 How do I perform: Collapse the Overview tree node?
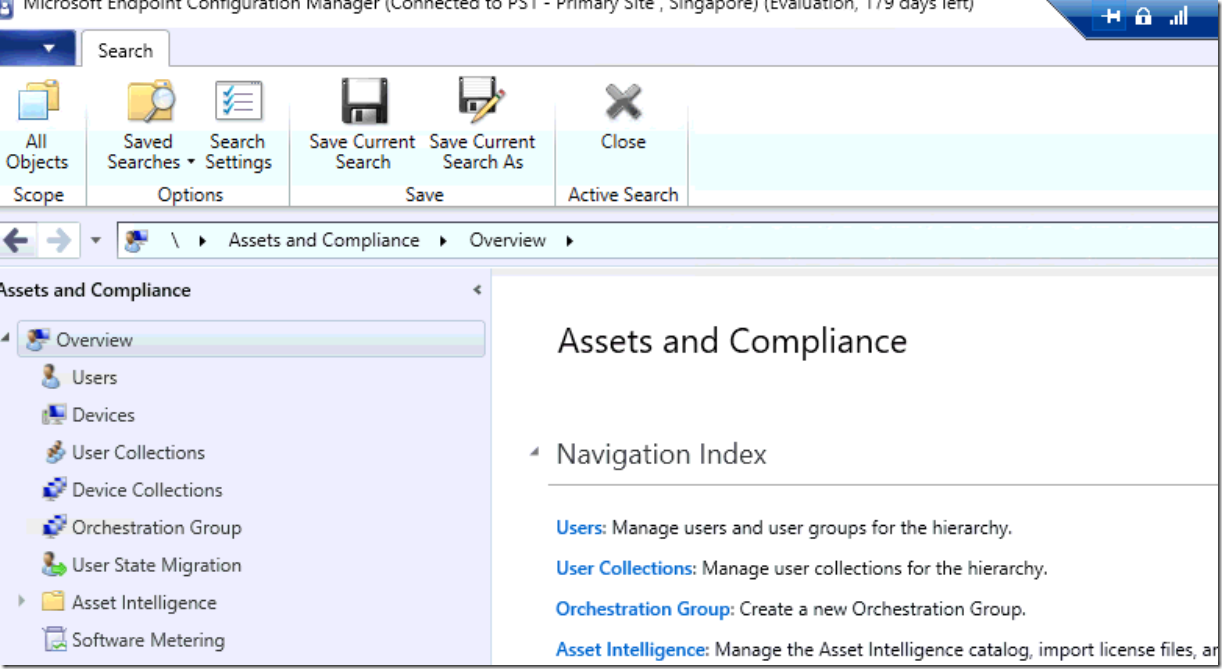[x=8, y=339]
